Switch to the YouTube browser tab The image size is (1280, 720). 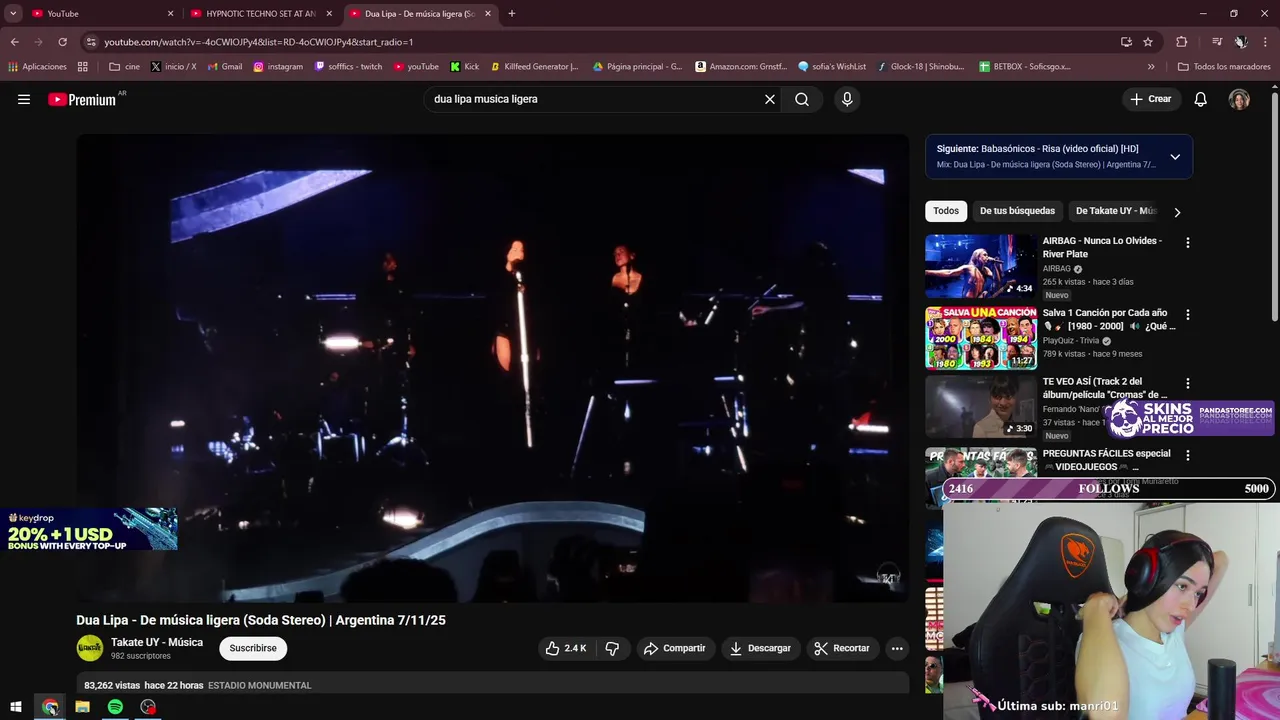tap(98, 13)
